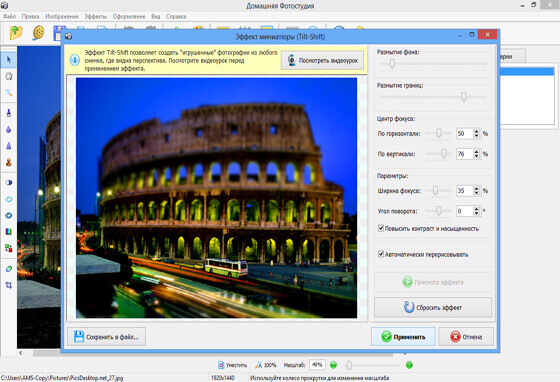
Task: Select the arrow pointer tool in left toolbar
Action: click(x=9, y=60)
